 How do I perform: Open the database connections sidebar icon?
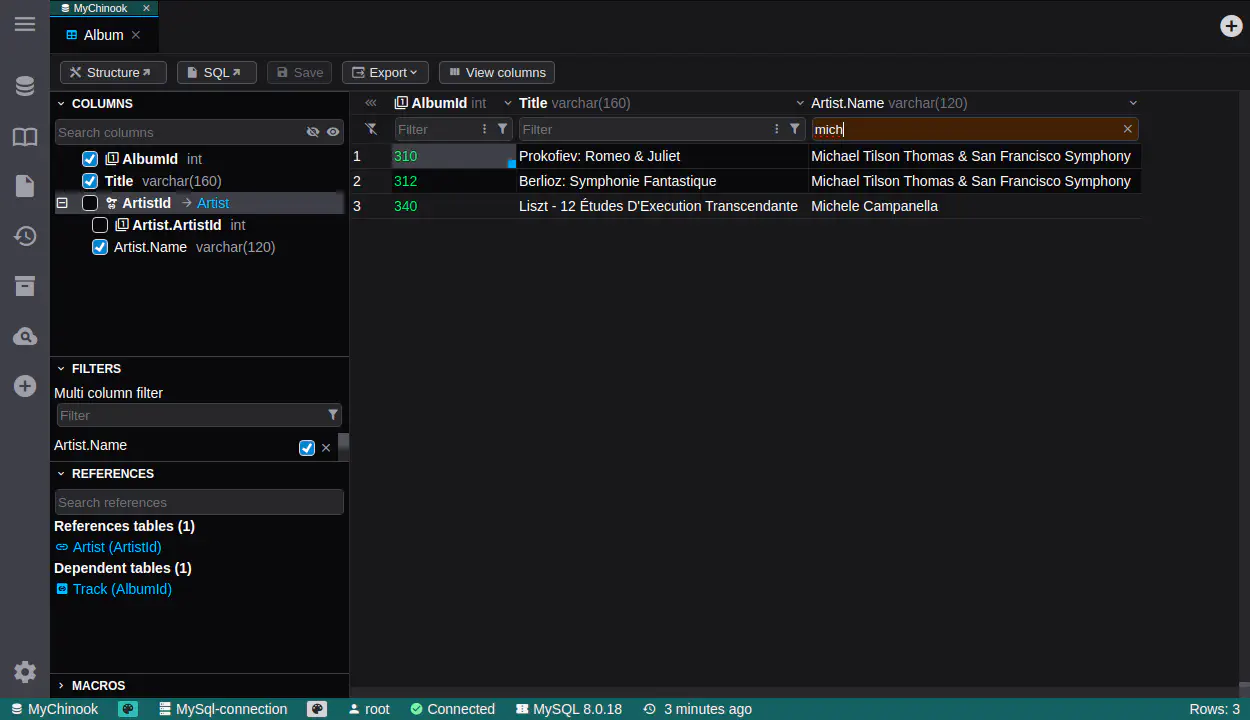[25, 87]
